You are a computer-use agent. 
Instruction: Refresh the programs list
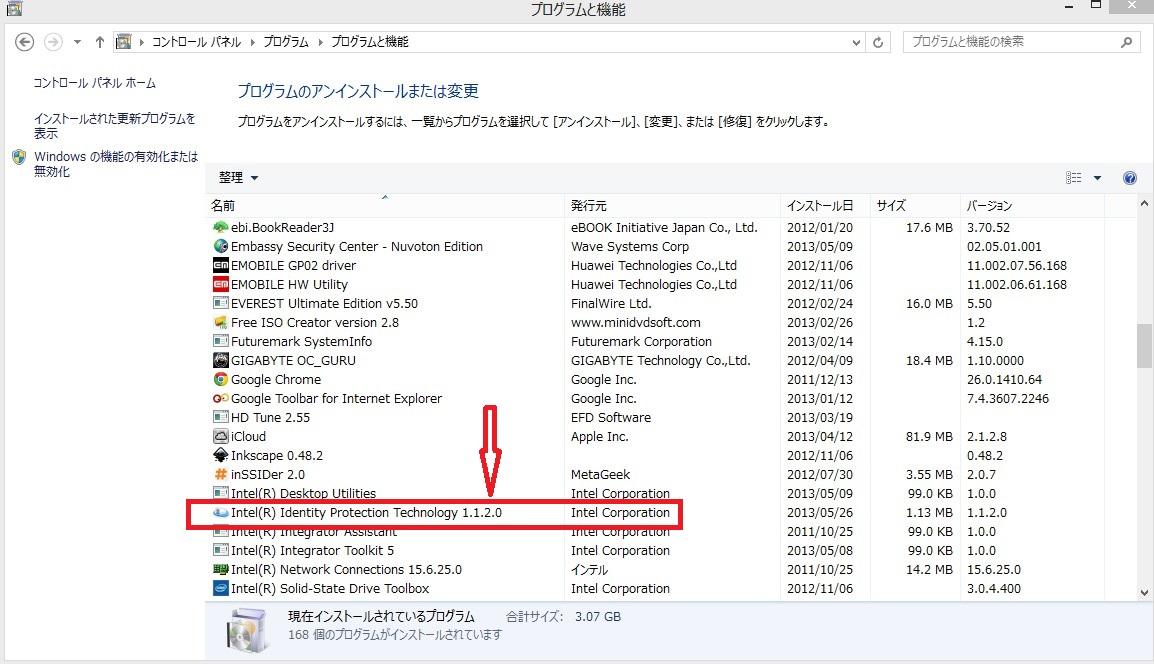click(878, 43)
